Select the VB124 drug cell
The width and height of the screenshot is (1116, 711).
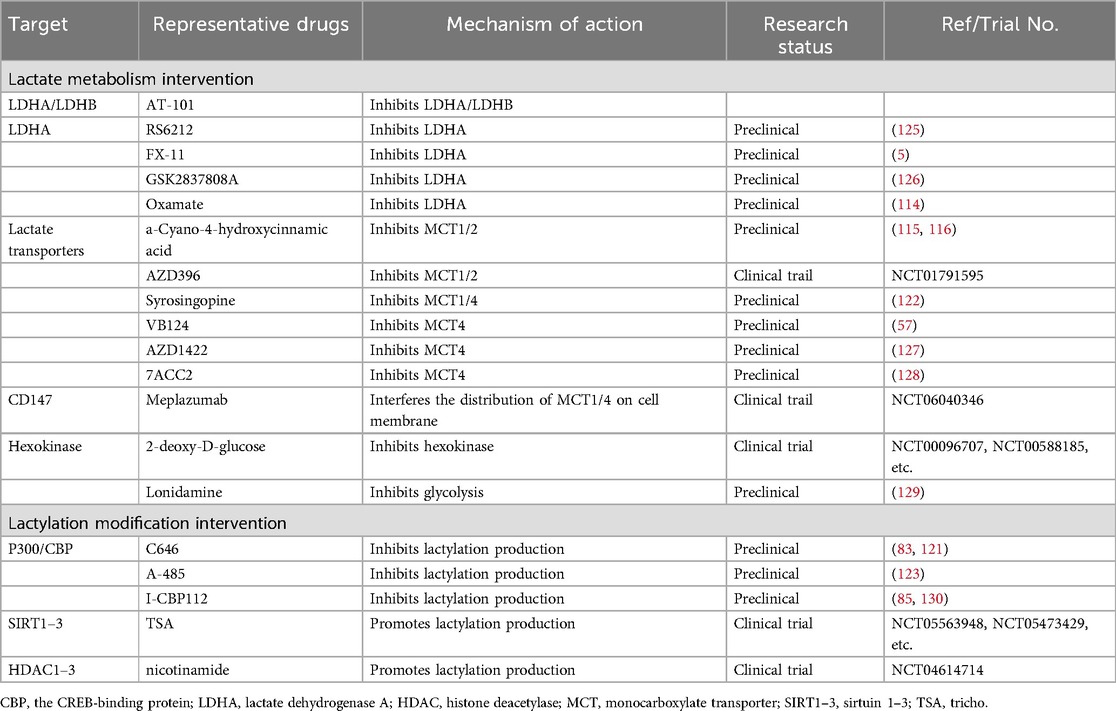[251, 325]
